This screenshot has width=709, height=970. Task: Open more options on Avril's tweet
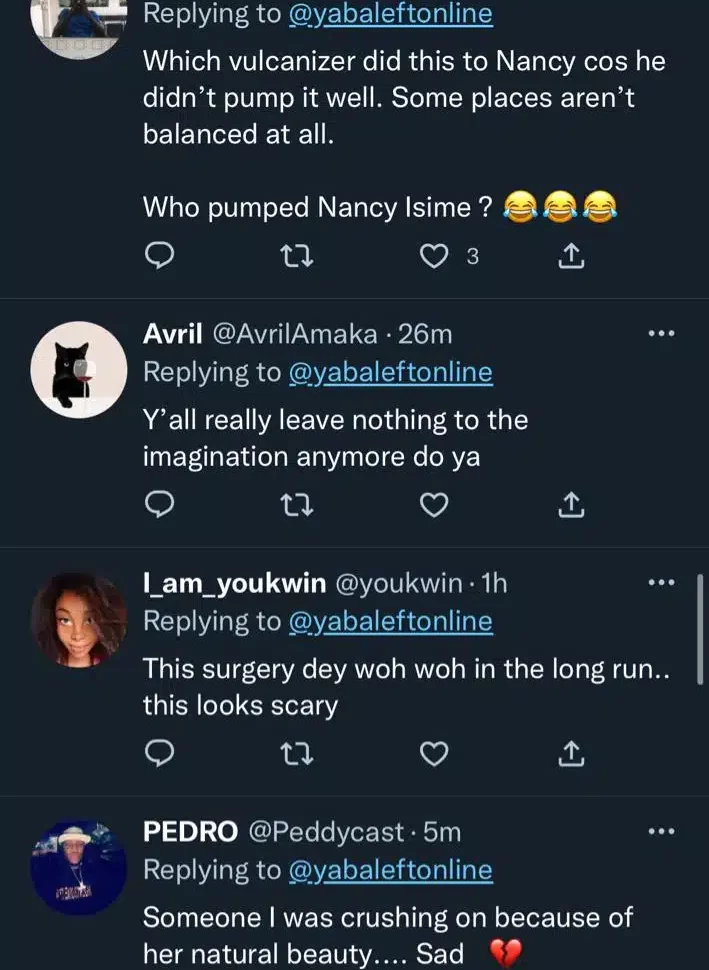point(662,334)
